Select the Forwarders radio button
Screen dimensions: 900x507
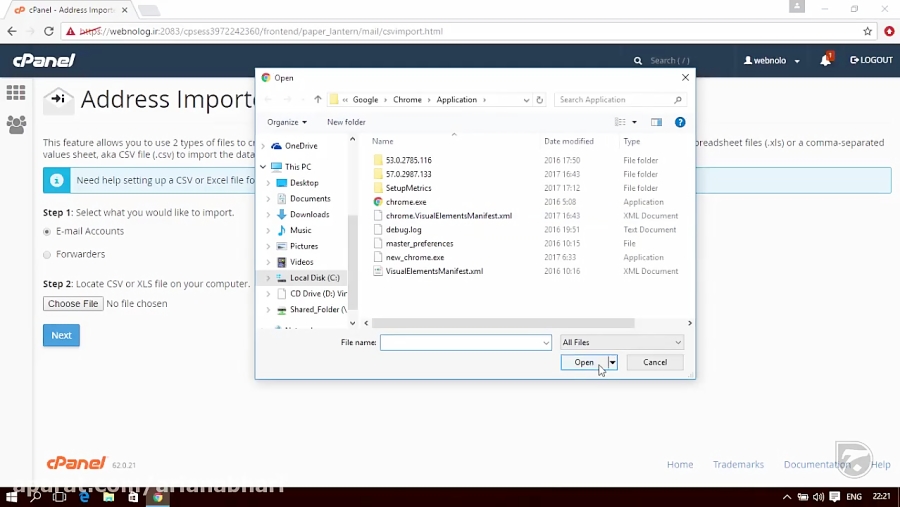[x=47, y=254]
